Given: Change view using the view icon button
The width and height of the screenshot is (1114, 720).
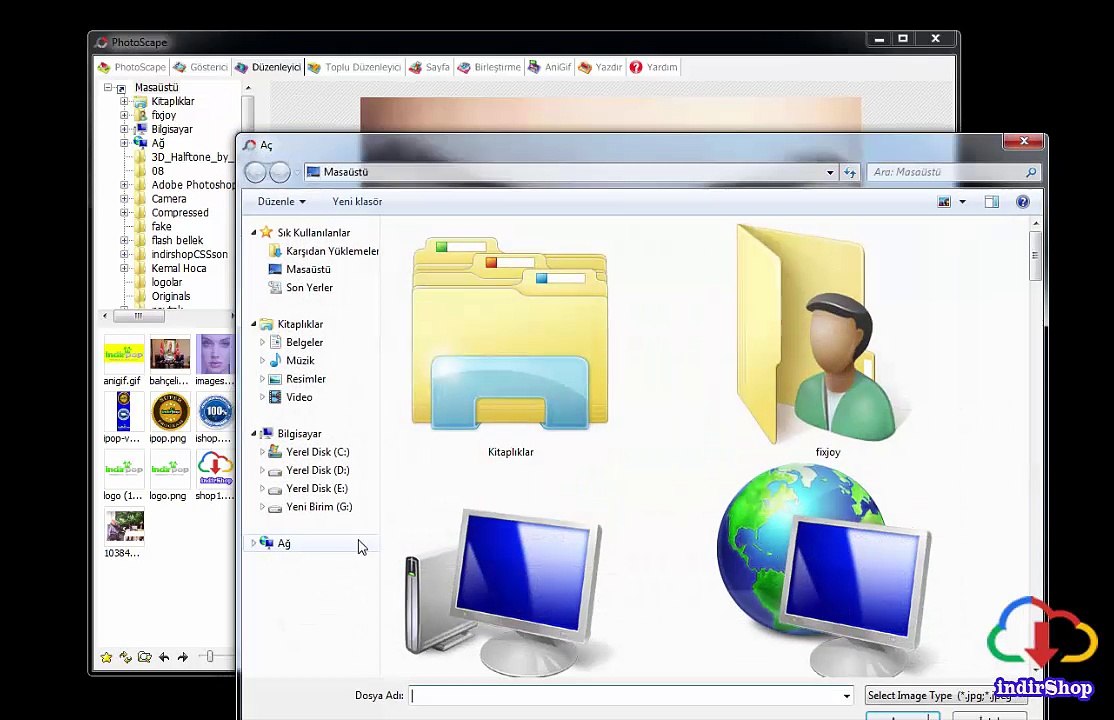Looking at the screenshot, I should [944, 202].
